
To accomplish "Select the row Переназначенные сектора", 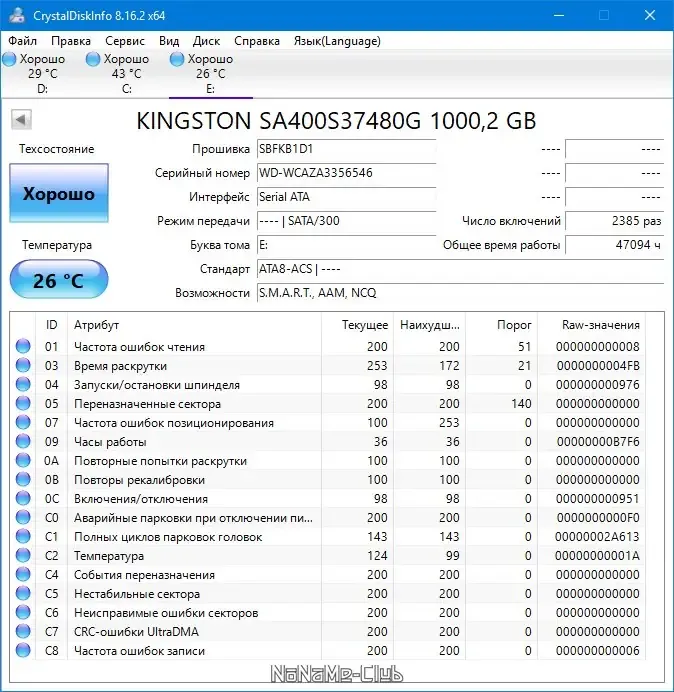I will point(328,403).
